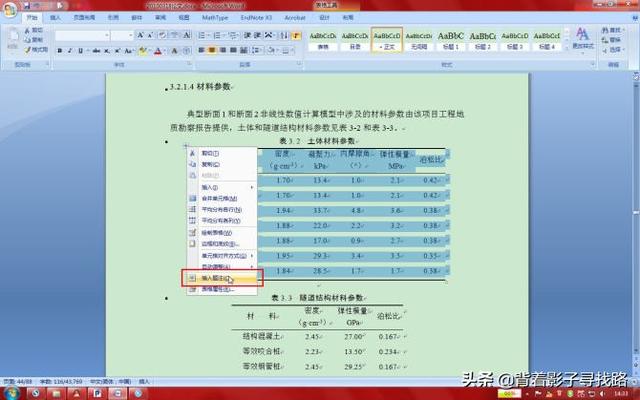Open the Change Case Aa dropdown
Viewport: 640px width, 400px height.
tap(129, 51)
